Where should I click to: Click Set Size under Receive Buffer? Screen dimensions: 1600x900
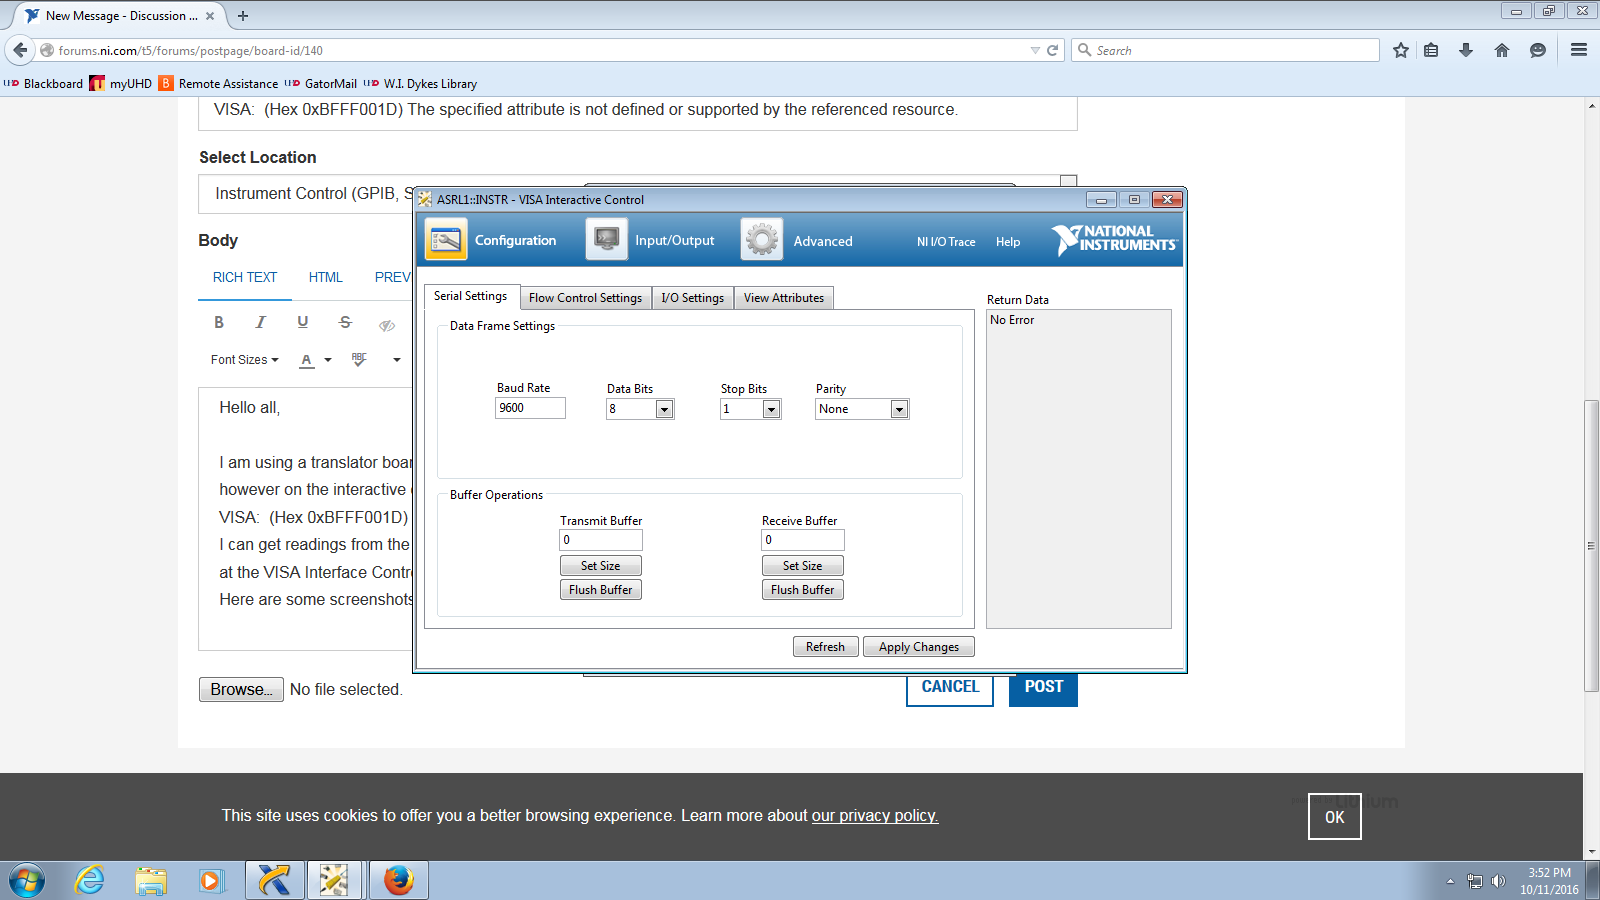[803, 566]
